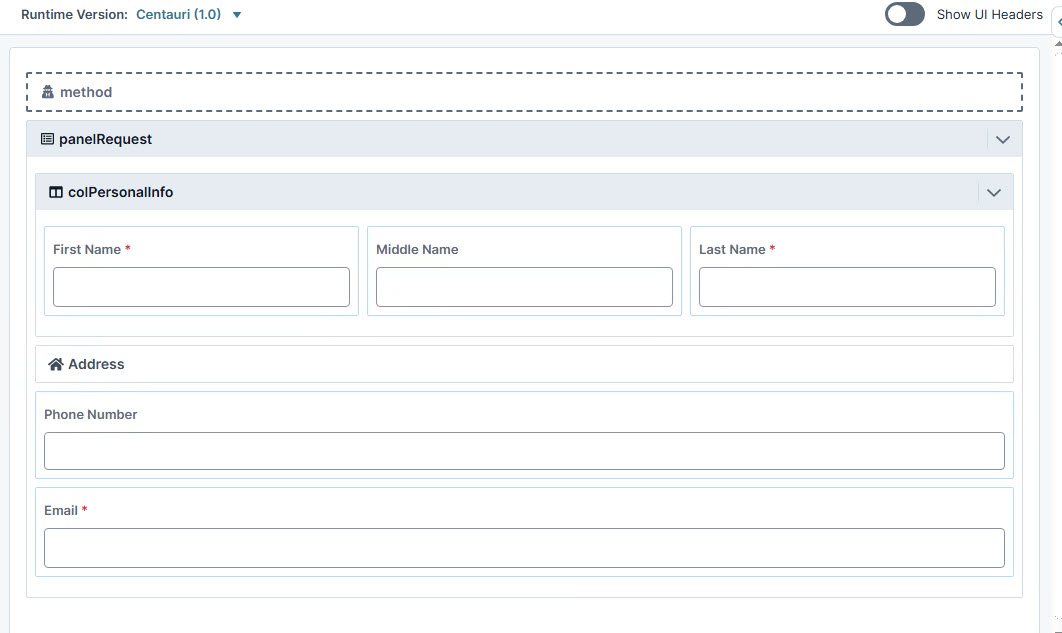Screen dimensions: 1062x633
Task: Click inside the Email field
Action: pos(524,548)
